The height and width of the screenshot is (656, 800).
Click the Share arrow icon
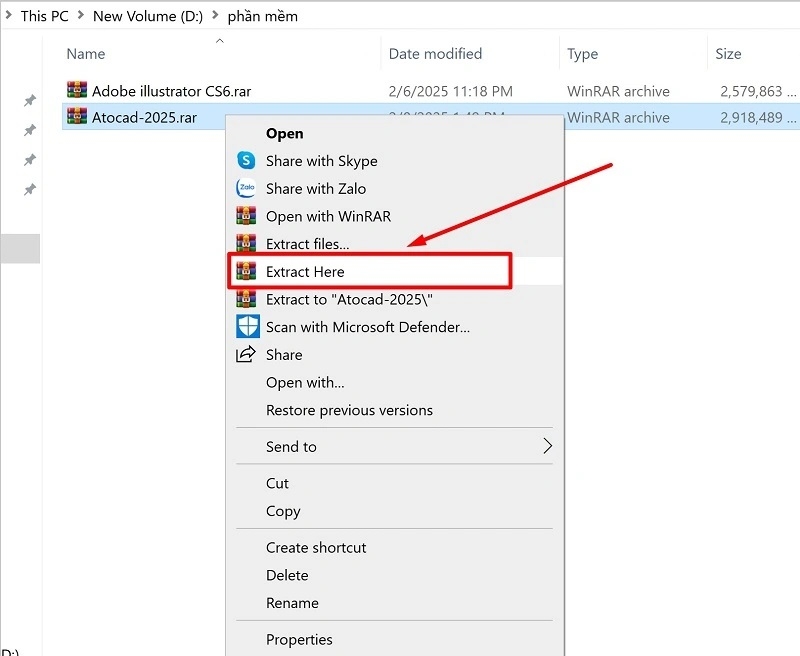pyautogui.click(x=247, y=354)
